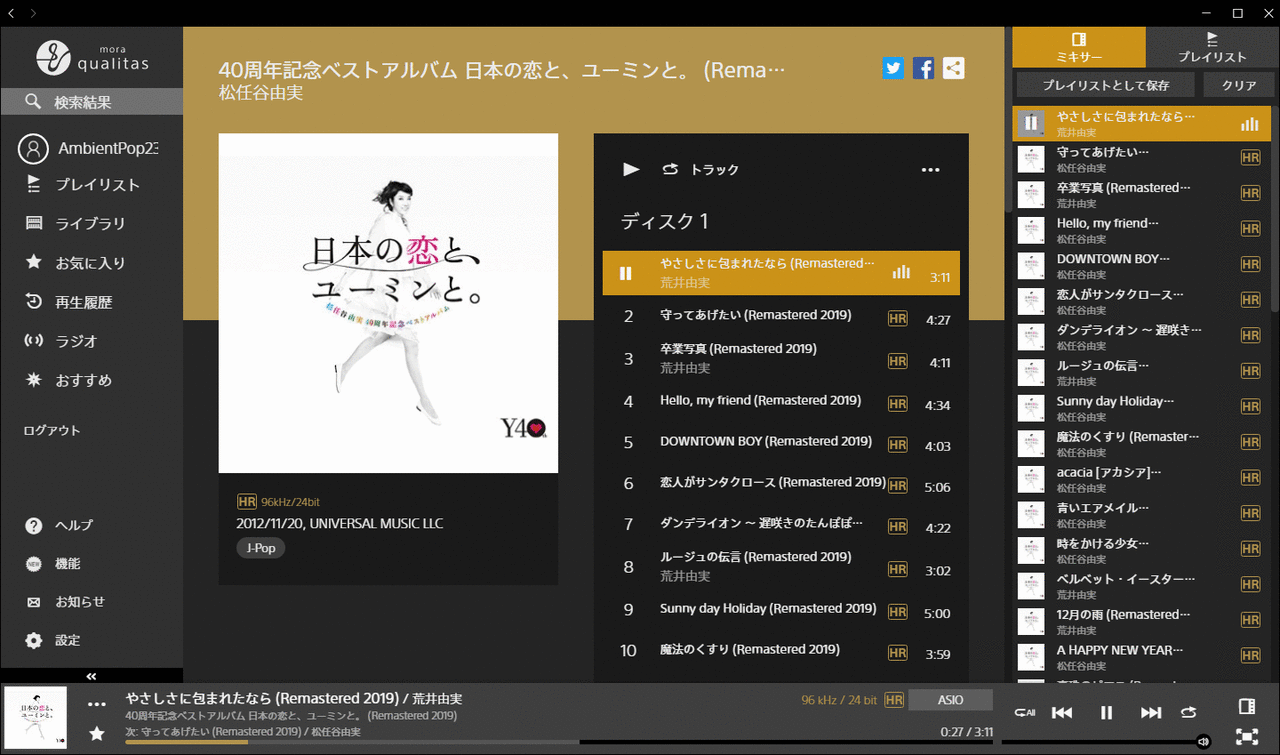
Task: Share album on Facebook
Action: 924,68
